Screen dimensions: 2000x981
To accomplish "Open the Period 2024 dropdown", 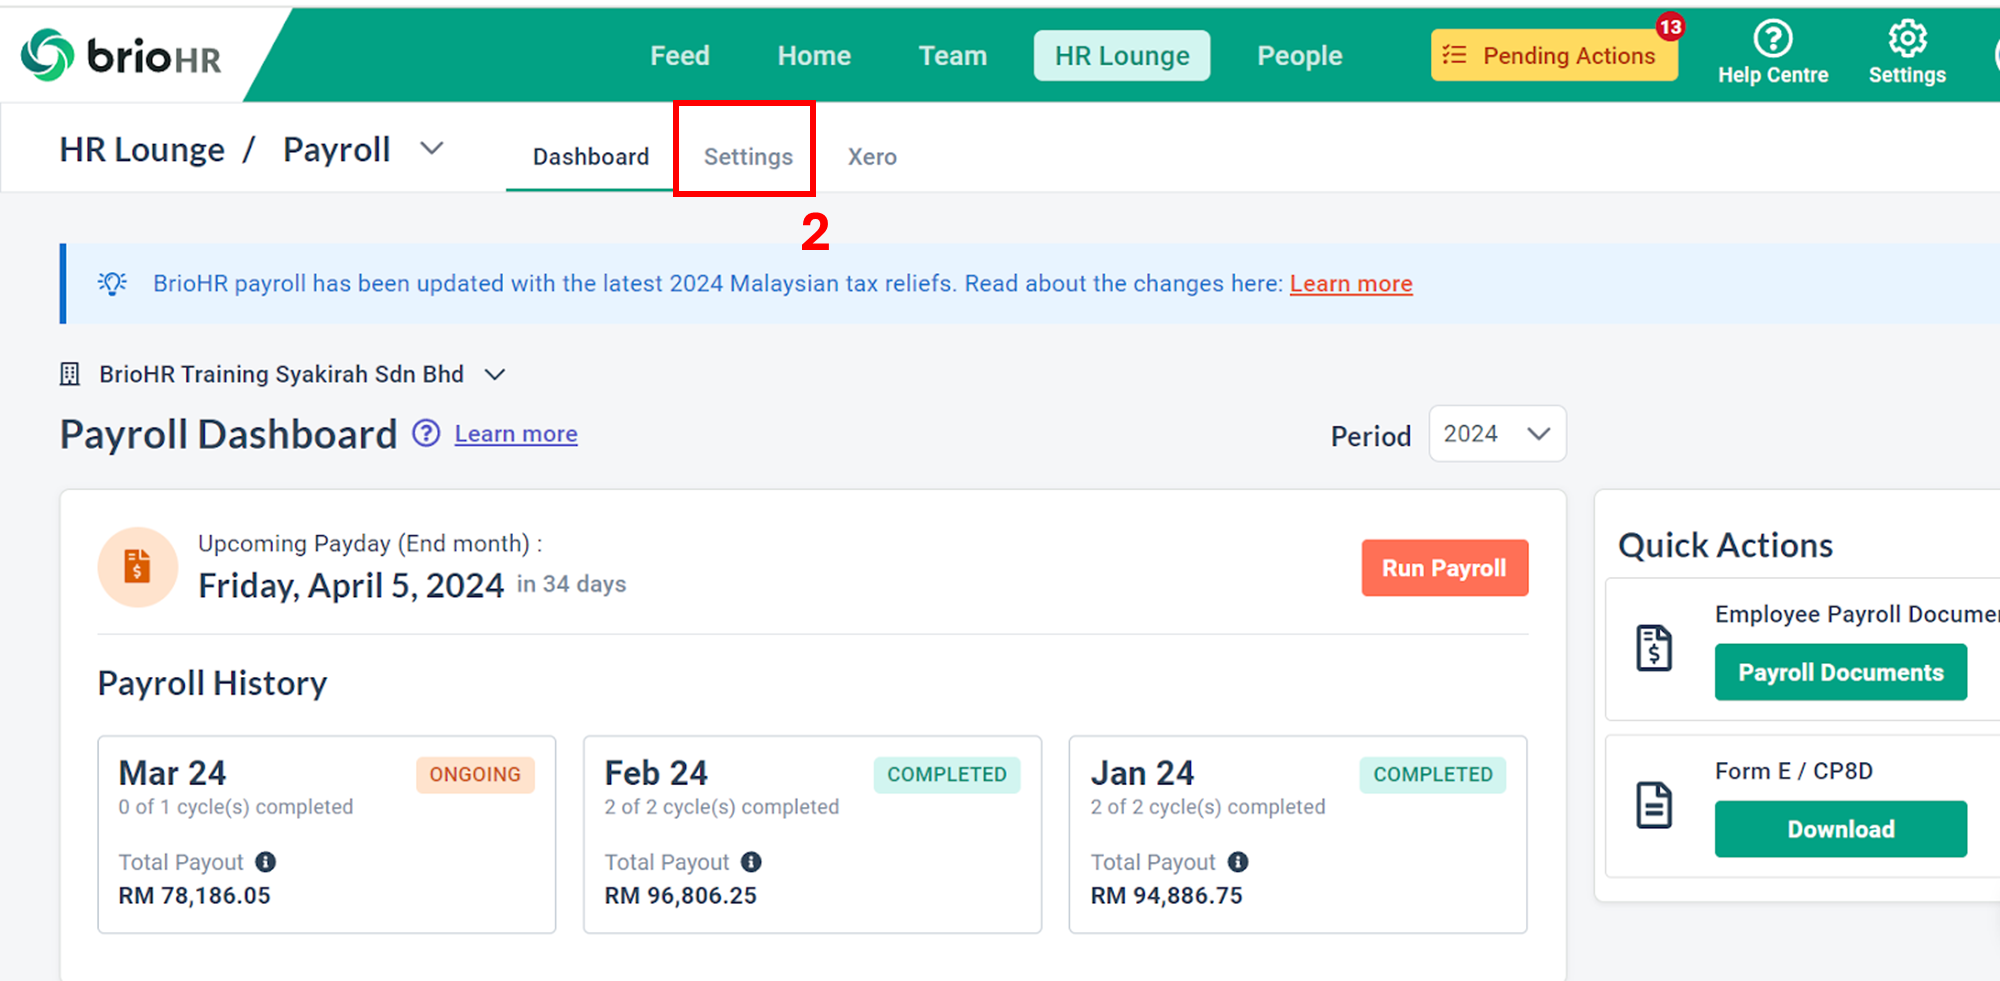I will [x=1497, y=434].
